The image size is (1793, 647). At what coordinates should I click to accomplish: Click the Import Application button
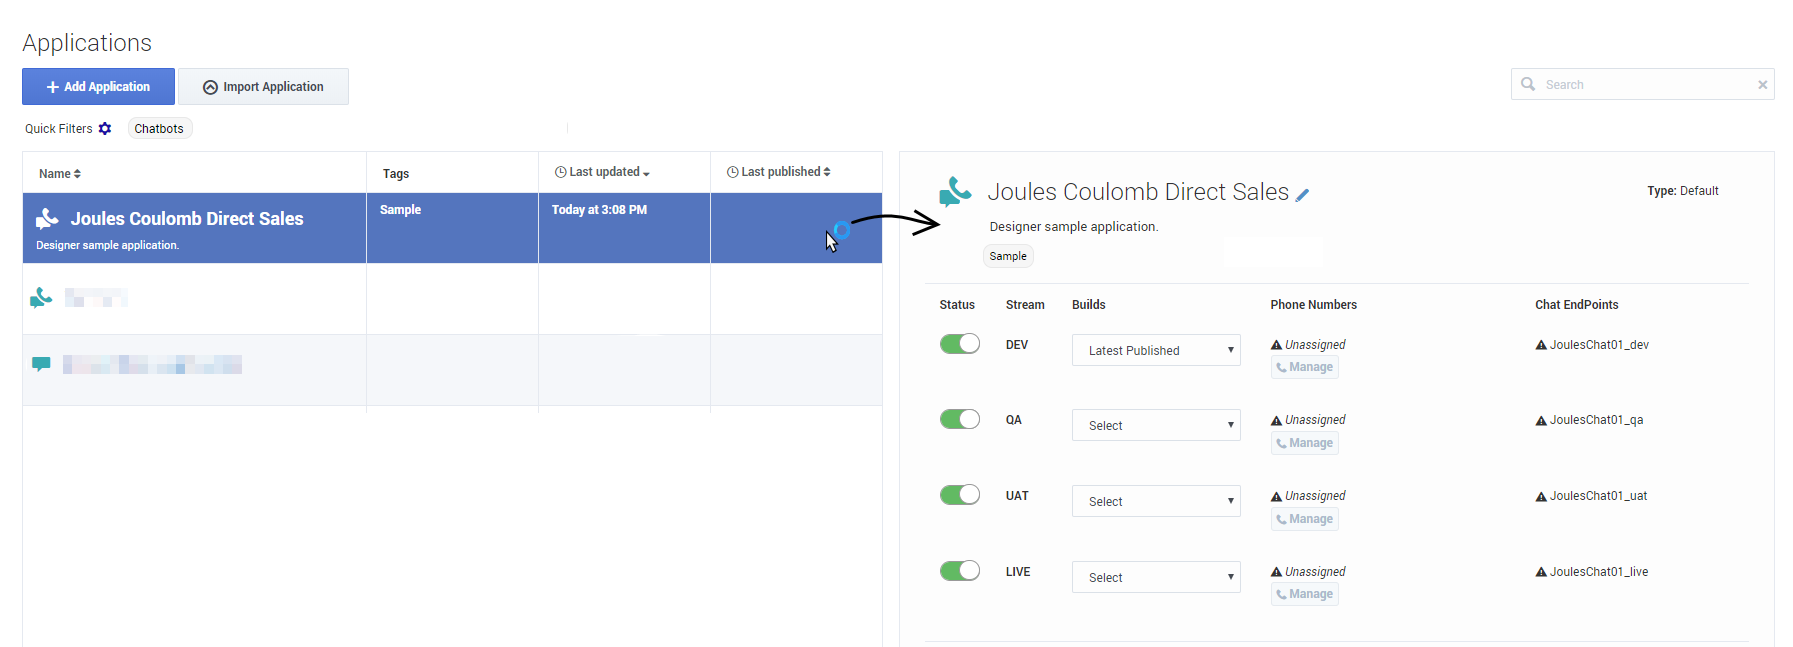[x=263, y=87]
